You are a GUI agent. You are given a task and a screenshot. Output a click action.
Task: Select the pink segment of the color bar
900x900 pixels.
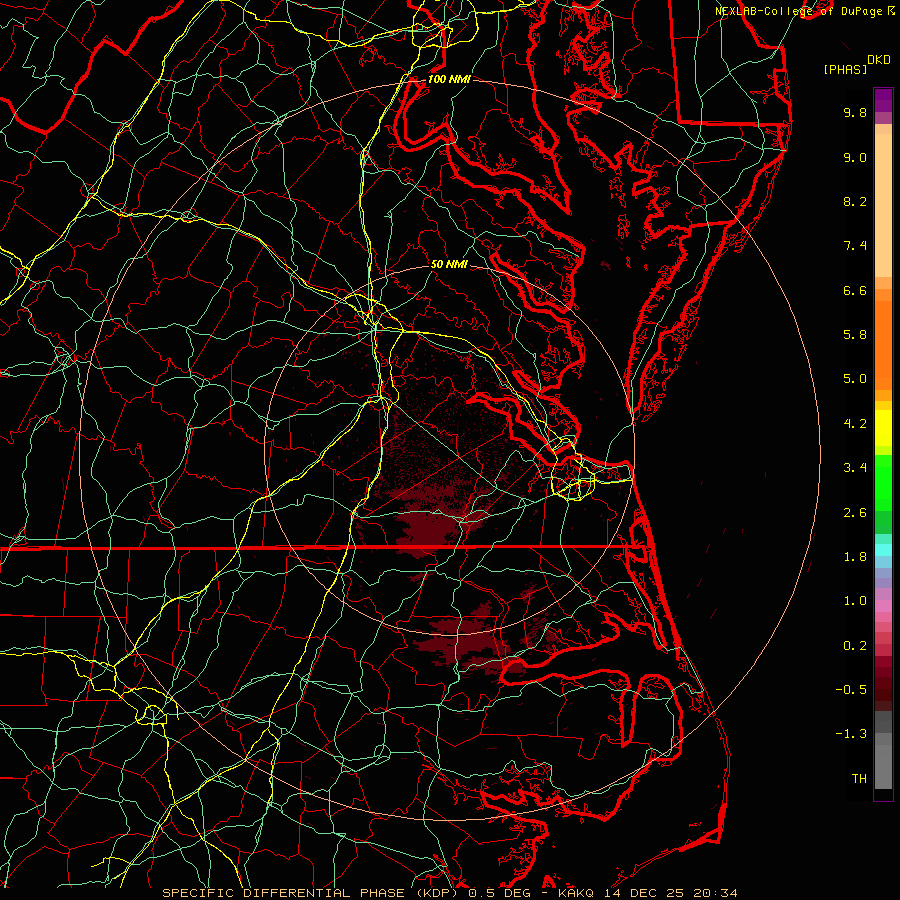(x=883, y=606)
